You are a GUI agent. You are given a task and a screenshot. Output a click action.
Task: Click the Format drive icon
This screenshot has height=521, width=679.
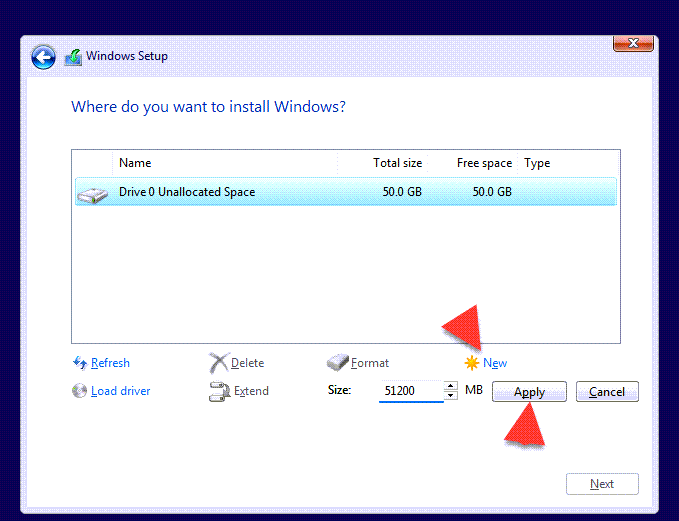[x=338, y=363]
